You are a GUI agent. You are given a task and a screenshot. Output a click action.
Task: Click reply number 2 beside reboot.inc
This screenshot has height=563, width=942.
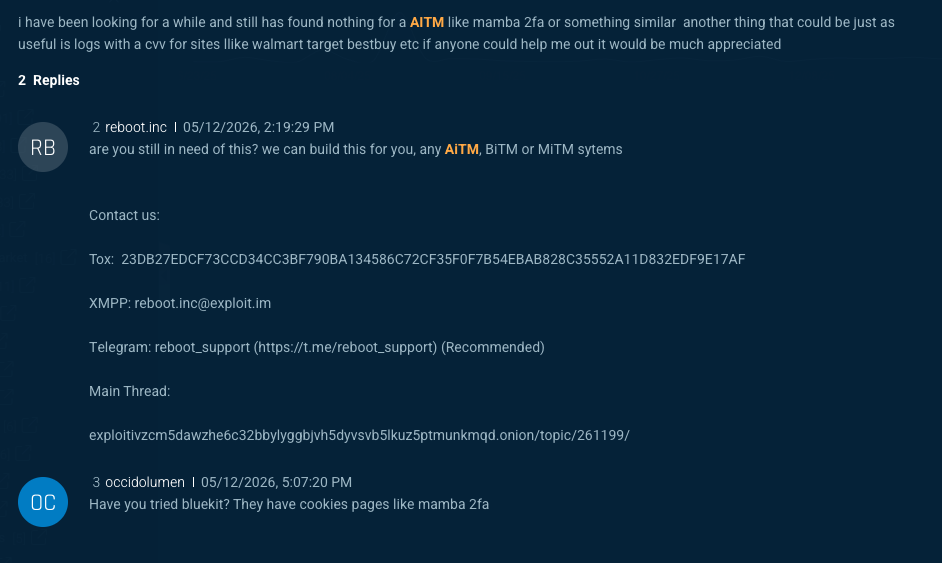click(x=96, y=127)
